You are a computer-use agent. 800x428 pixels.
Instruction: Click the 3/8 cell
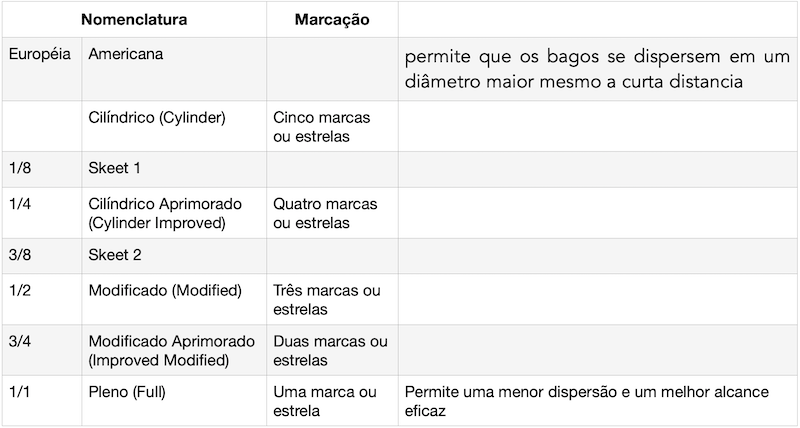tap(21, 255)
